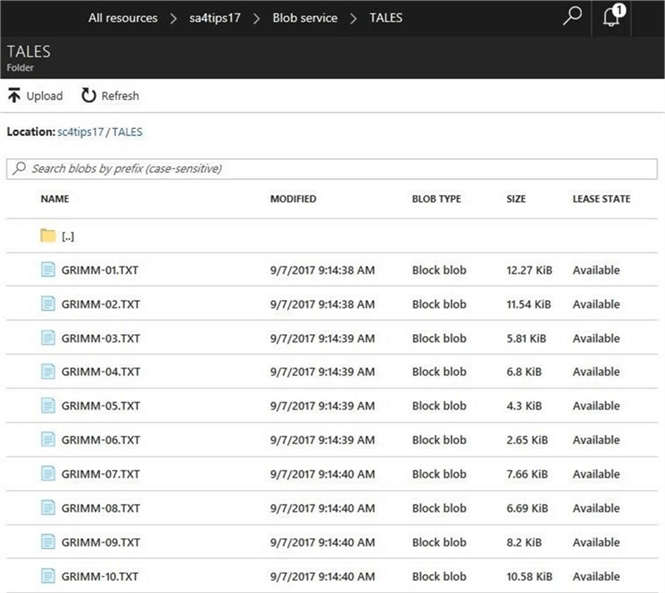Click file icon beside GRIMM-06.TXT
665x593 pixels.
(48, 440)
